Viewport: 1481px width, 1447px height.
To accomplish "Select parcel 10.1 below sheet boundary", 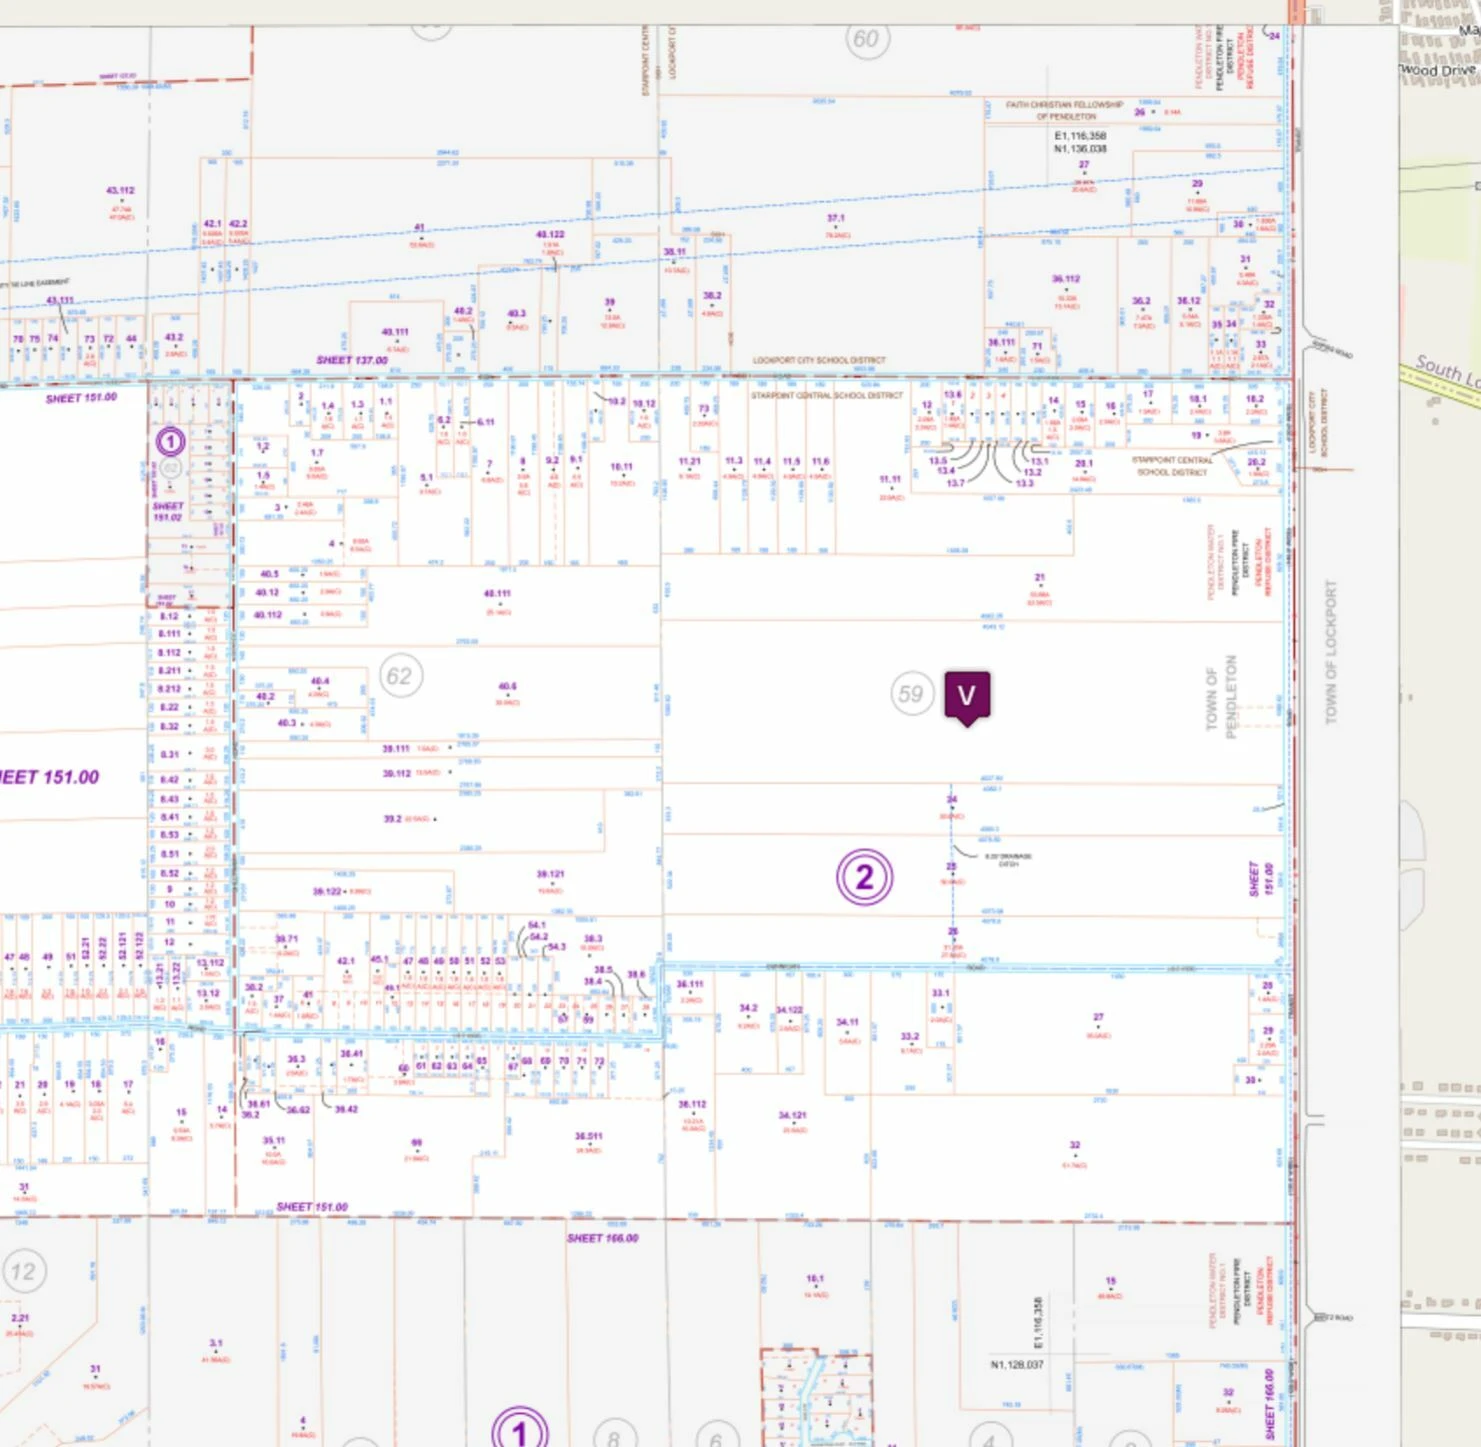I will pos(815,1279).
